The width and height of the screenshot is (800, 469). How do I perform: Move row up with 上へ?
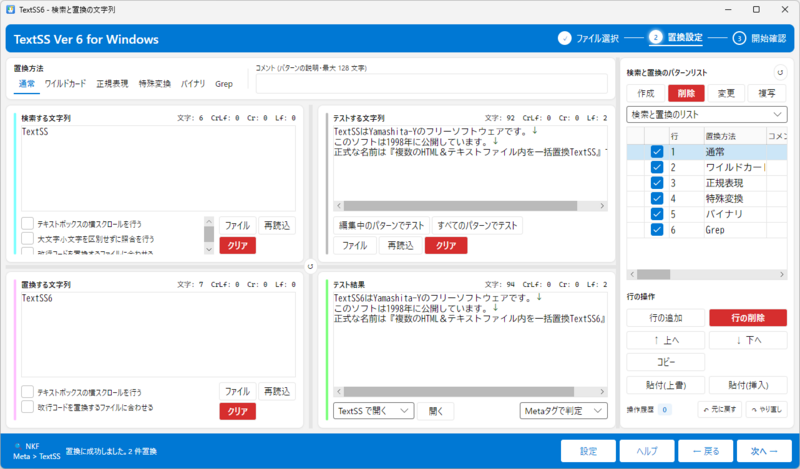pyautogui.click(x=666, y=340)
